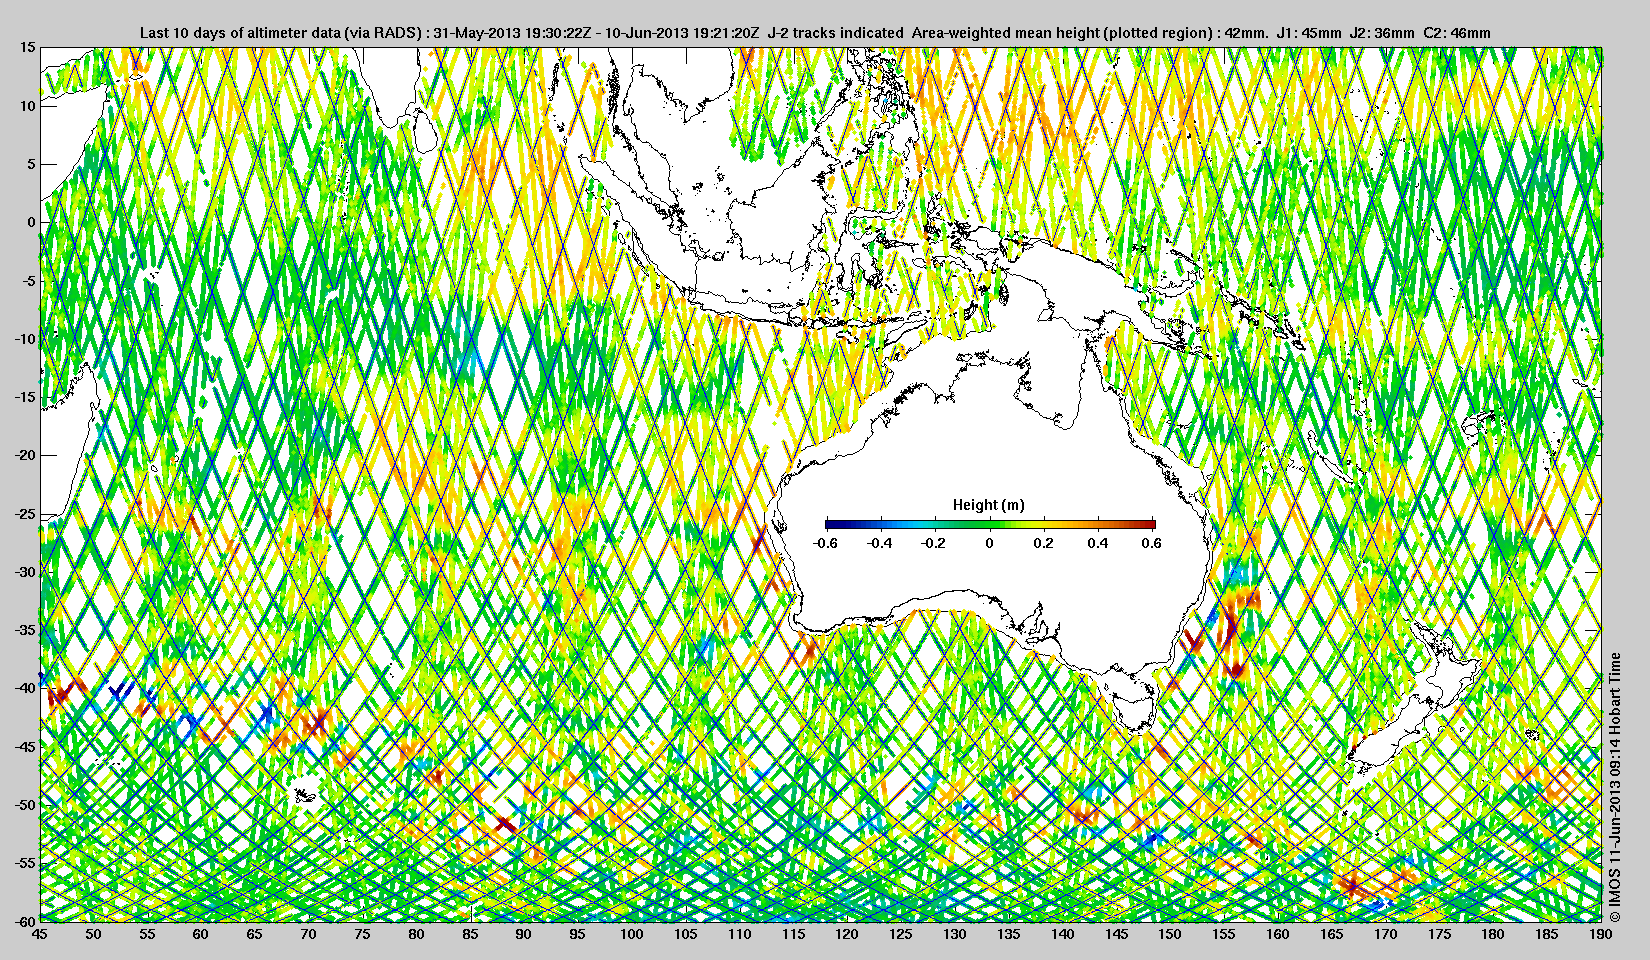
Task: Click longitude axis label '145'
Action: click(1116, 934)
